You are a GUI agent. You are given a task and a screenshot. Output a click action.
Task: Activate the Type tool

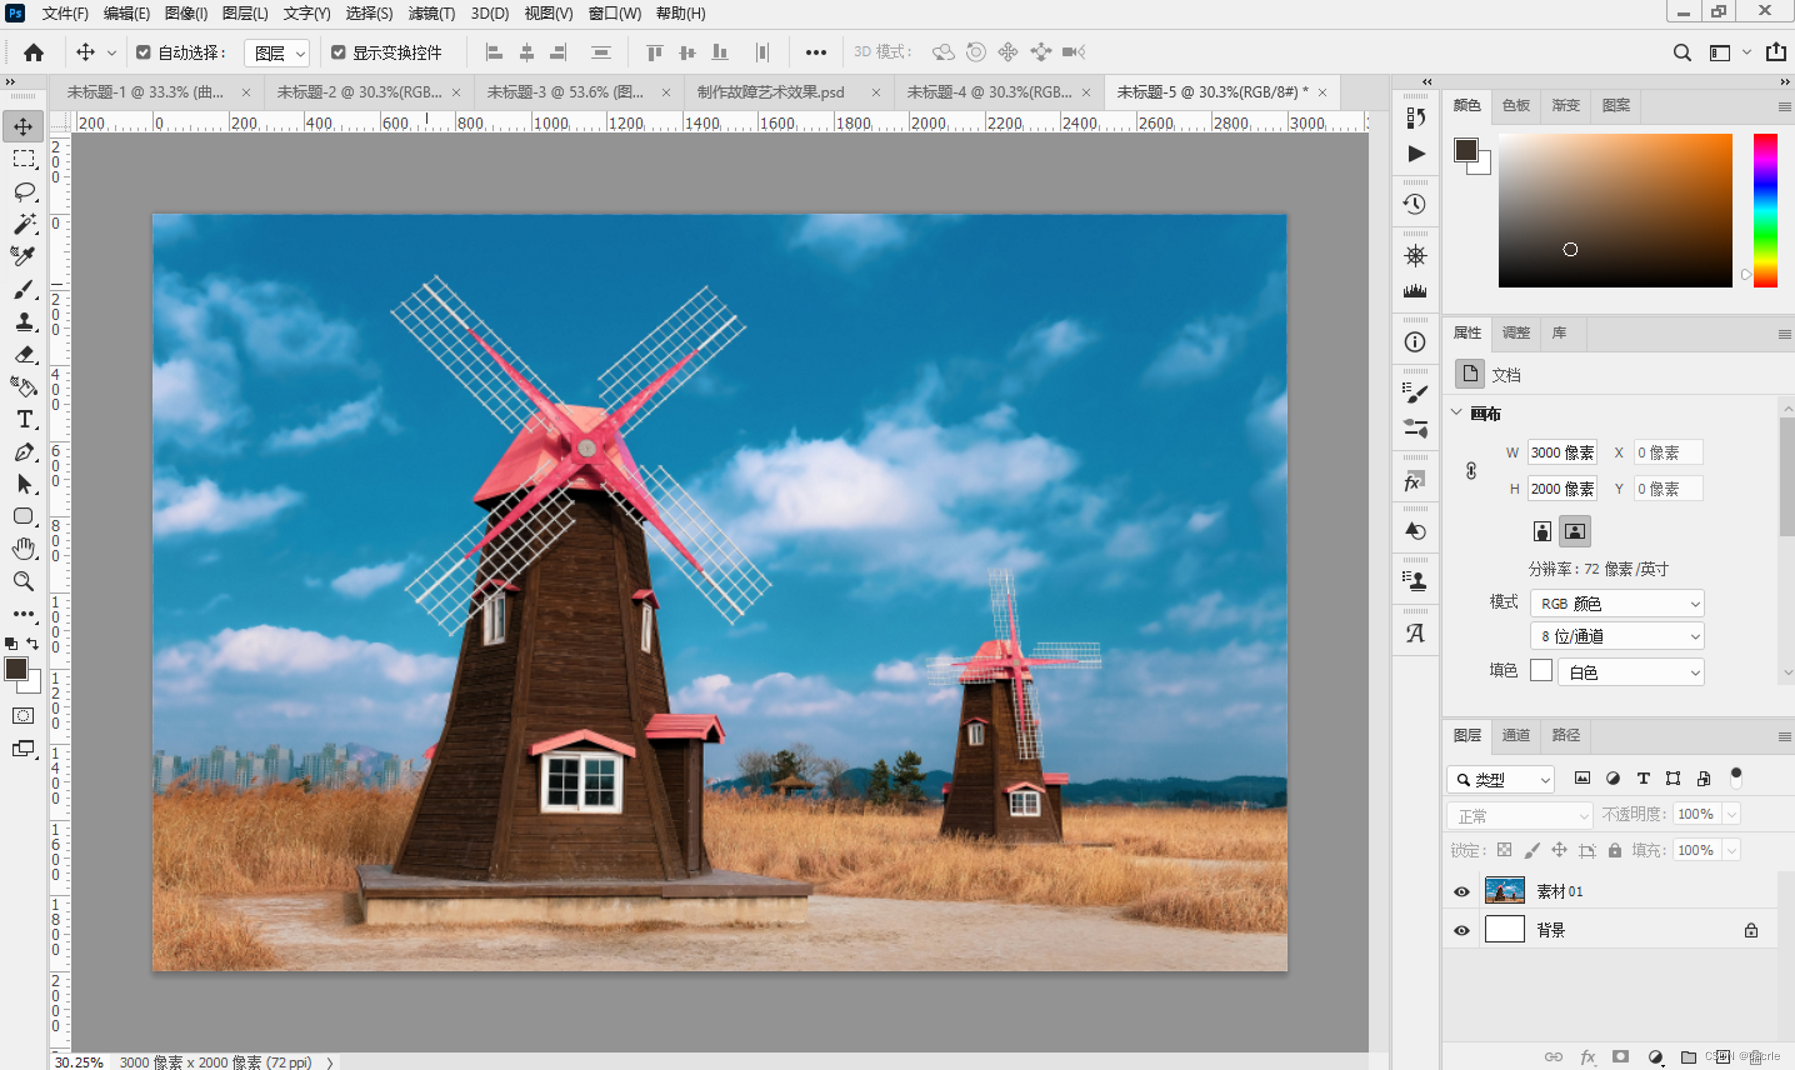[23, 419]
